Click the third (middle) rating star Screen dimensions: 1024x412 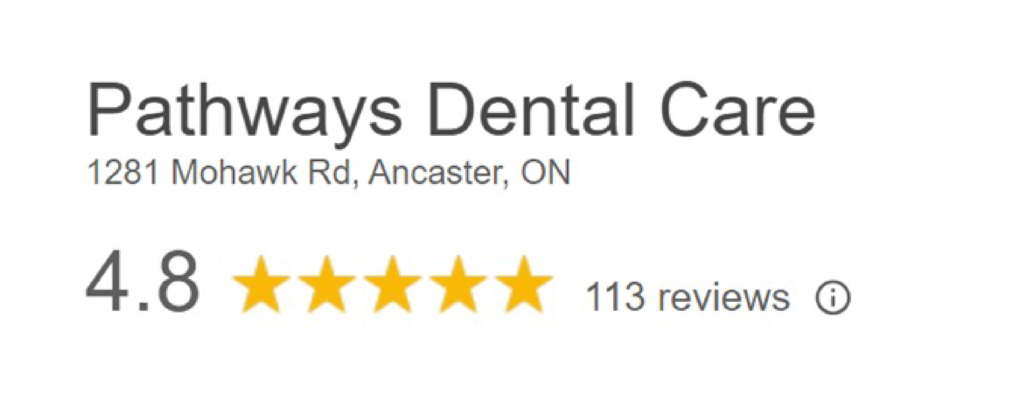coord(392,284)
